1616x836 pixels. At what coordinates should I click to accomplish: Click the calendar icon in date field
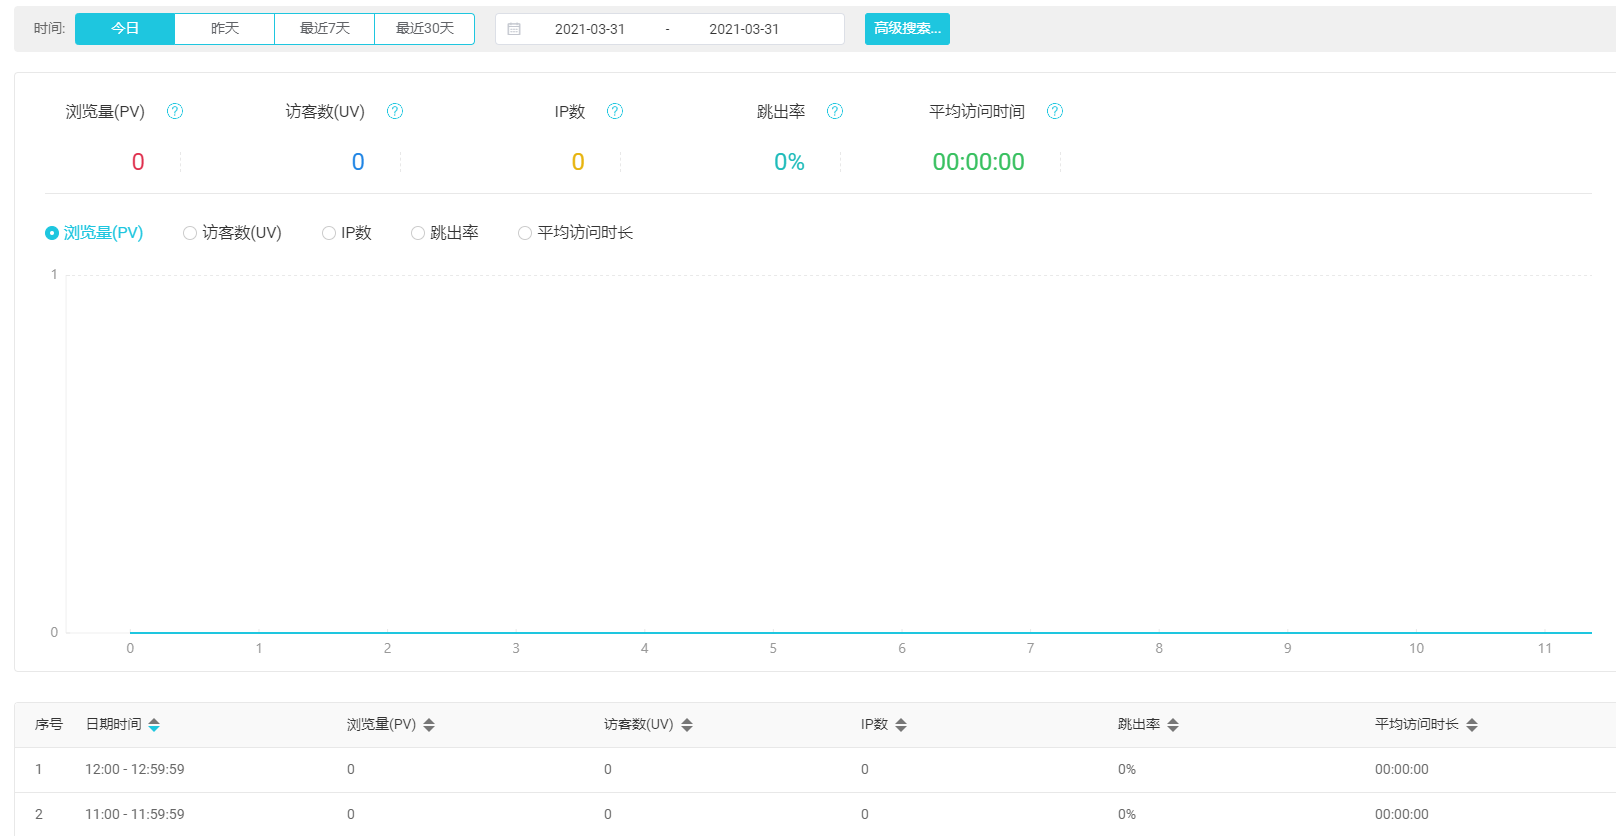pyautogui.click(x=514, y=29)
